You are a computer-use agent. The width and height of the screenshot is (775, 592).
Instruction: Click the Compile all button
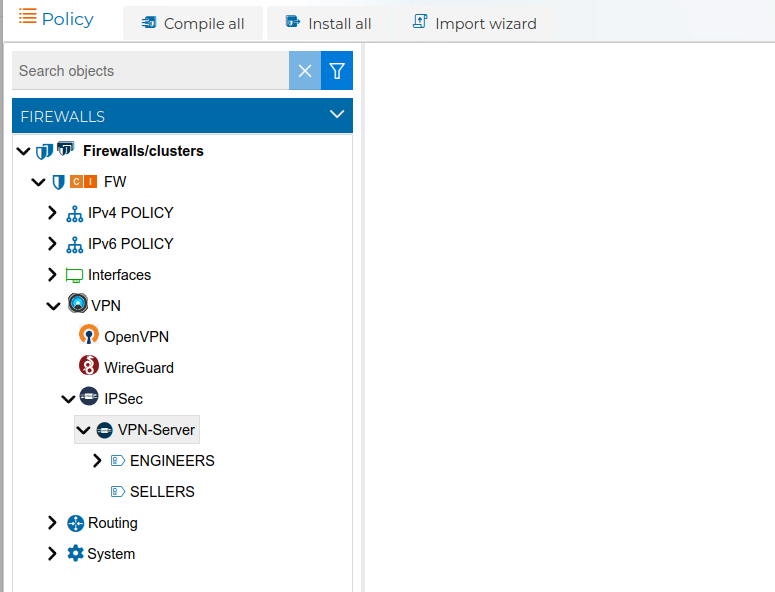click(x=193, y=23)
